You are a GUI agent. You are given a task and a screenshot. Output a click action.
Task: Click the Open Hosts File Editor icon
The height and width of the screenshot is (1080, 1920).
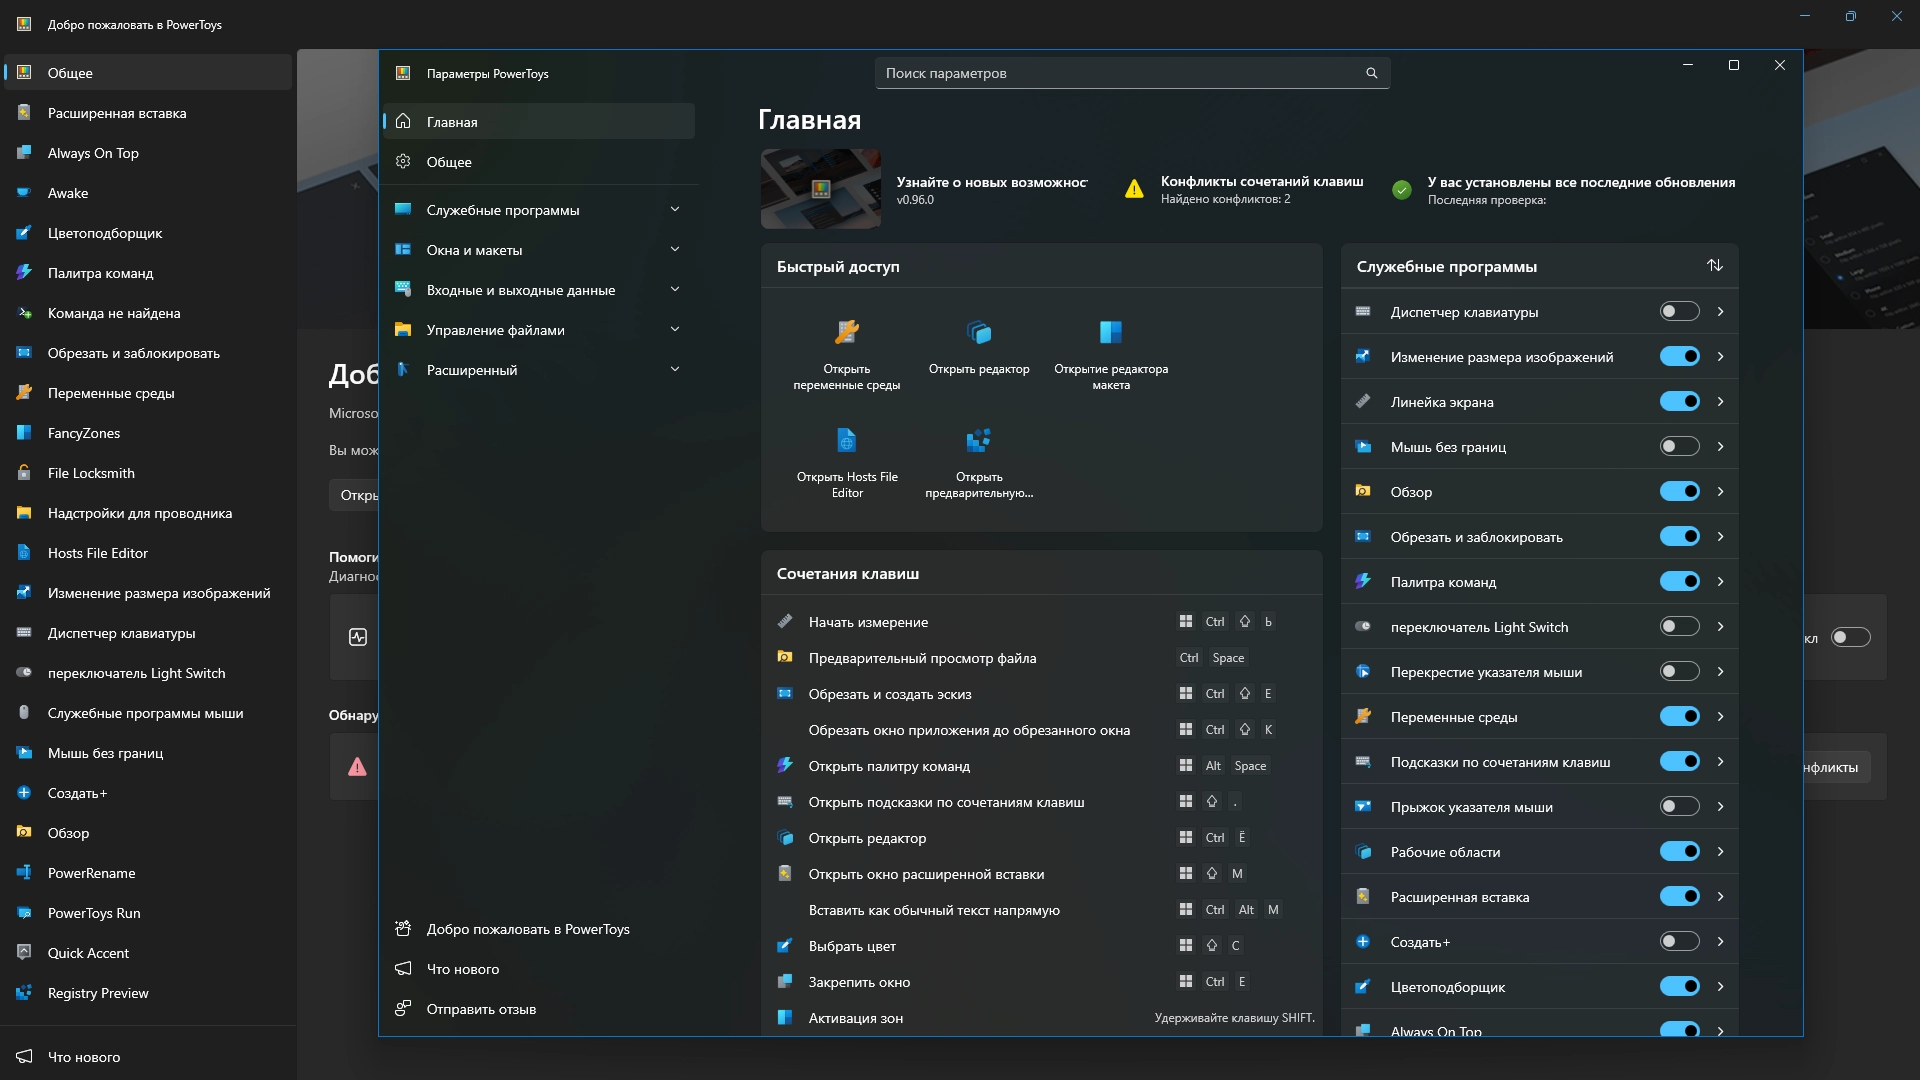pos(846,440)
